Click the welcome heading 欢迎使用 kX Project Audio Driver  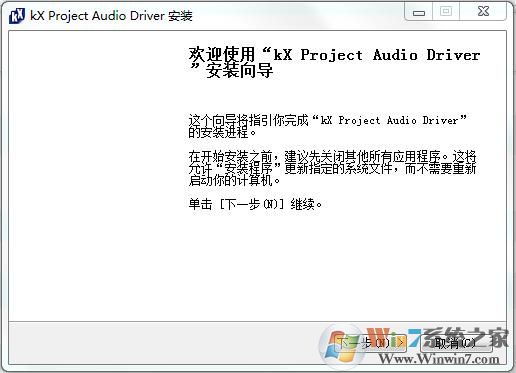(x=334, y=62)
